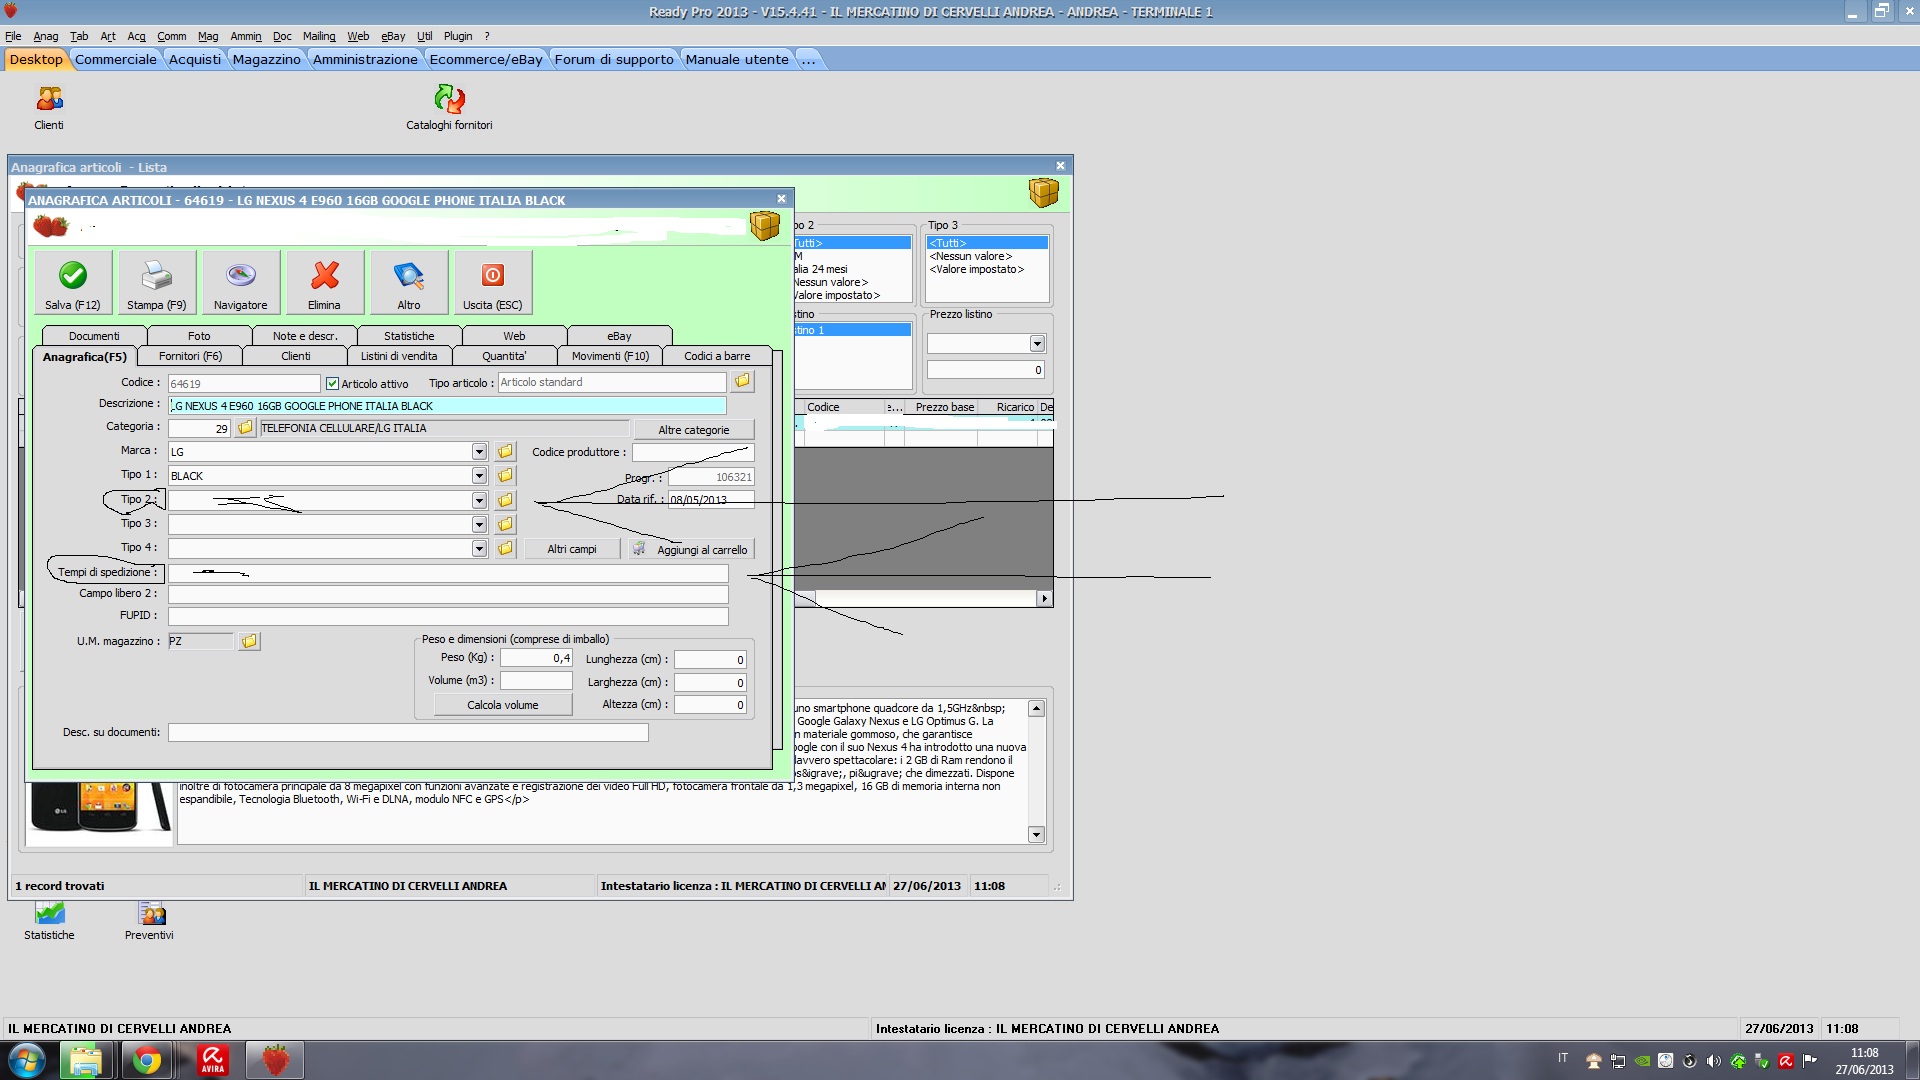Click Desc. su documenti input field
Image resolution: width=1920 pixels, height=1080 pixels.
tap(408, 733)
